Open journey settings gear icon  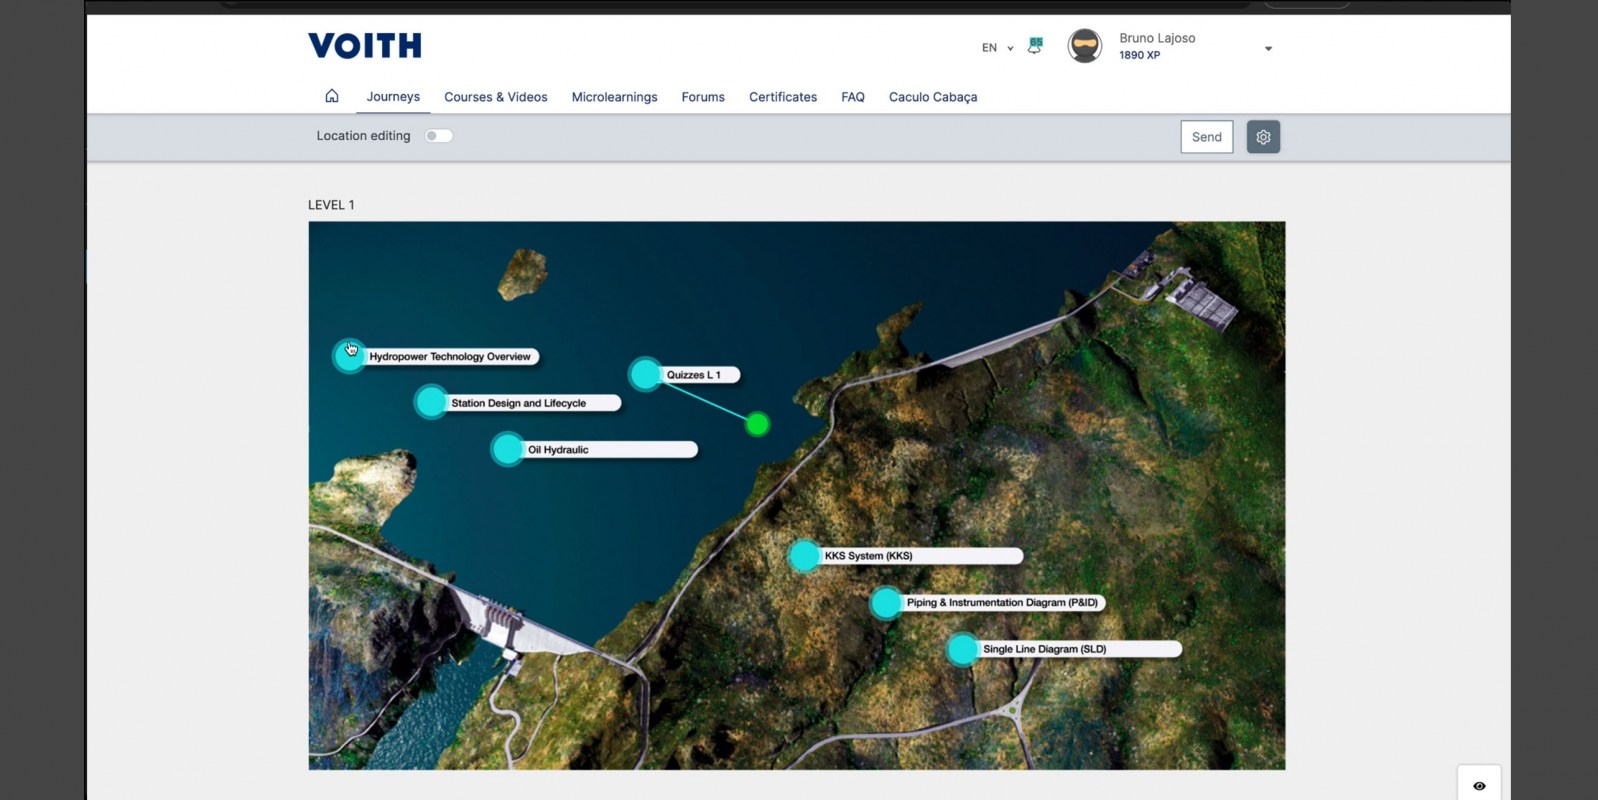pyautogui.click(x=1263, y=137)
